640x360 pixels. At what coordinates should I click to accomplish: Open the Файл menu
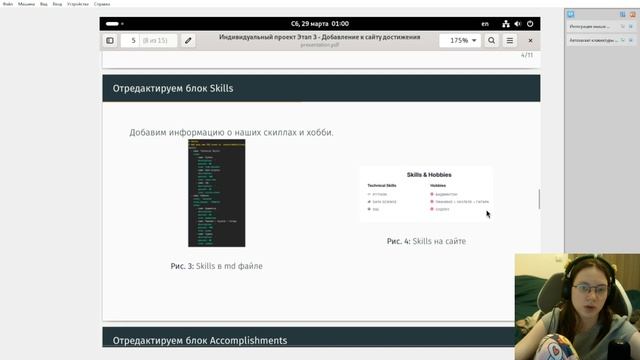[x=8, y=4]
